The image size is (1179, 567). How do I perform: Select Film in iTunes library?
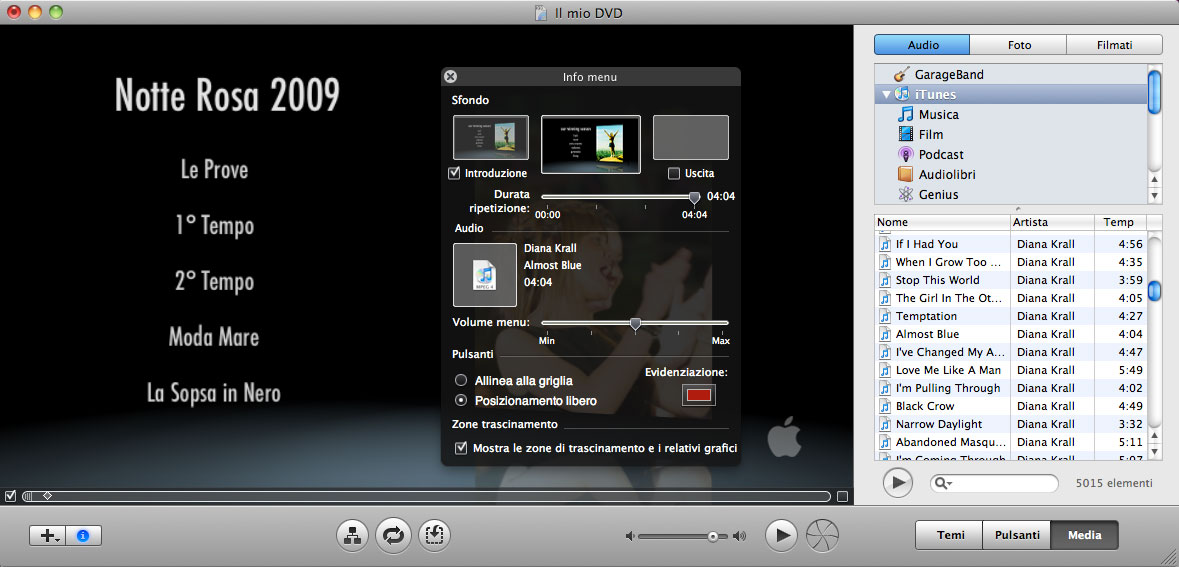pos(930,135)
